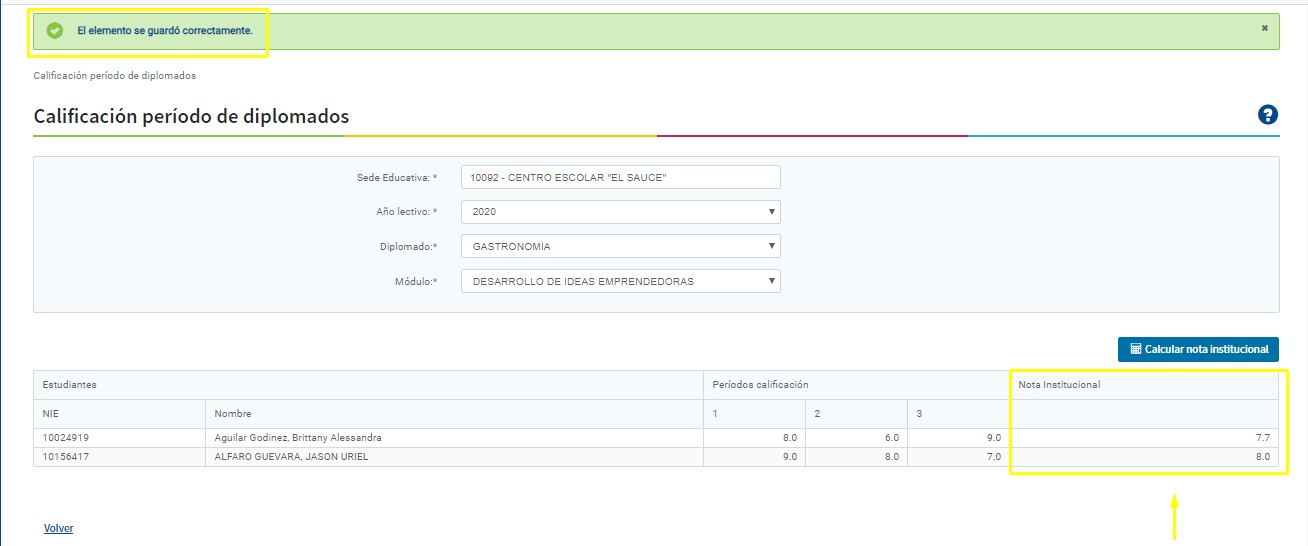Click the period 3 column header

point(919,413)
